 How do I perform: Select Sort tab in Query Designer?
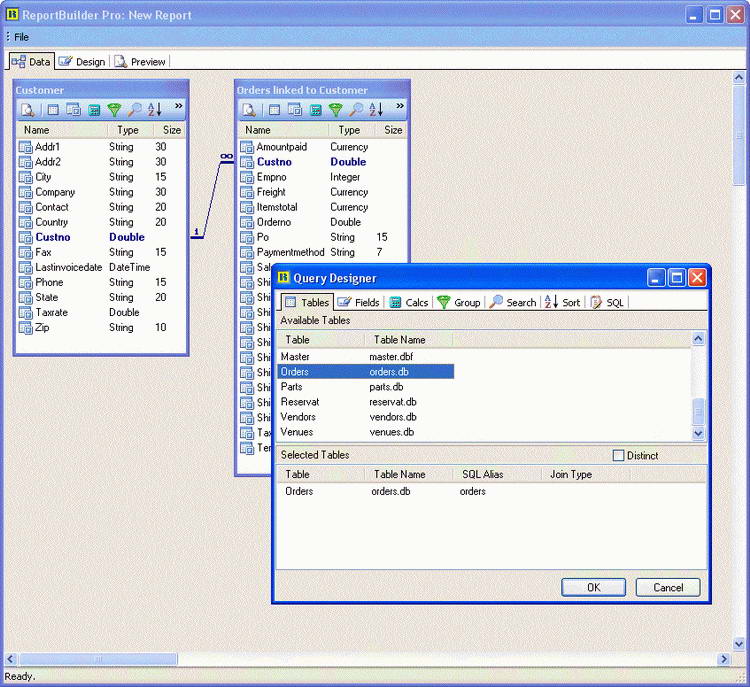(562, 302)
